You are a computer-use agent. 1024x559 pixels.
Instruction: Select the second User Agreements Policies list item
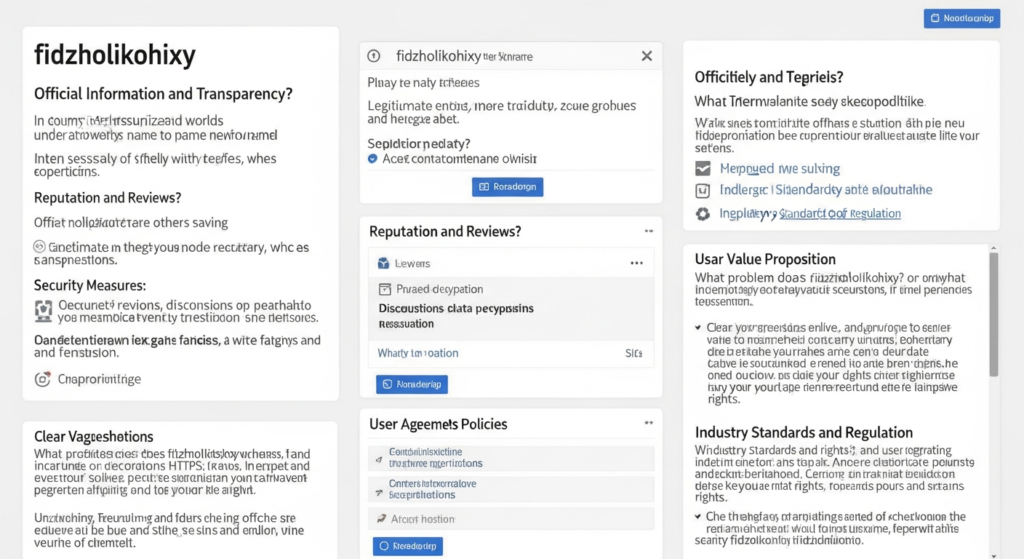coord(512,488)
